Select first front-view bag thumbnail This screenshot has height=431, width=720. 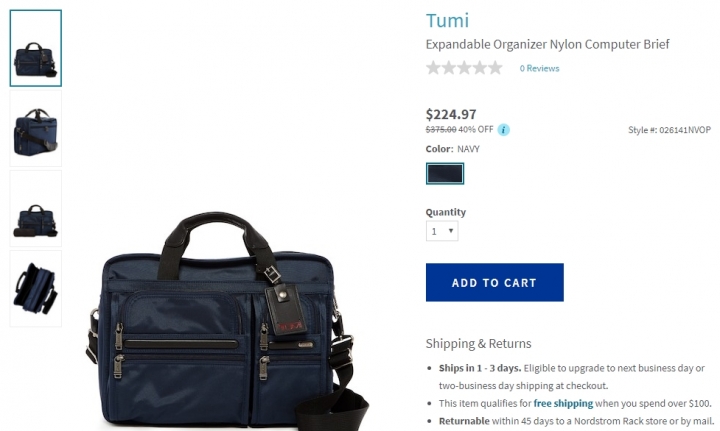pos(35,48)
